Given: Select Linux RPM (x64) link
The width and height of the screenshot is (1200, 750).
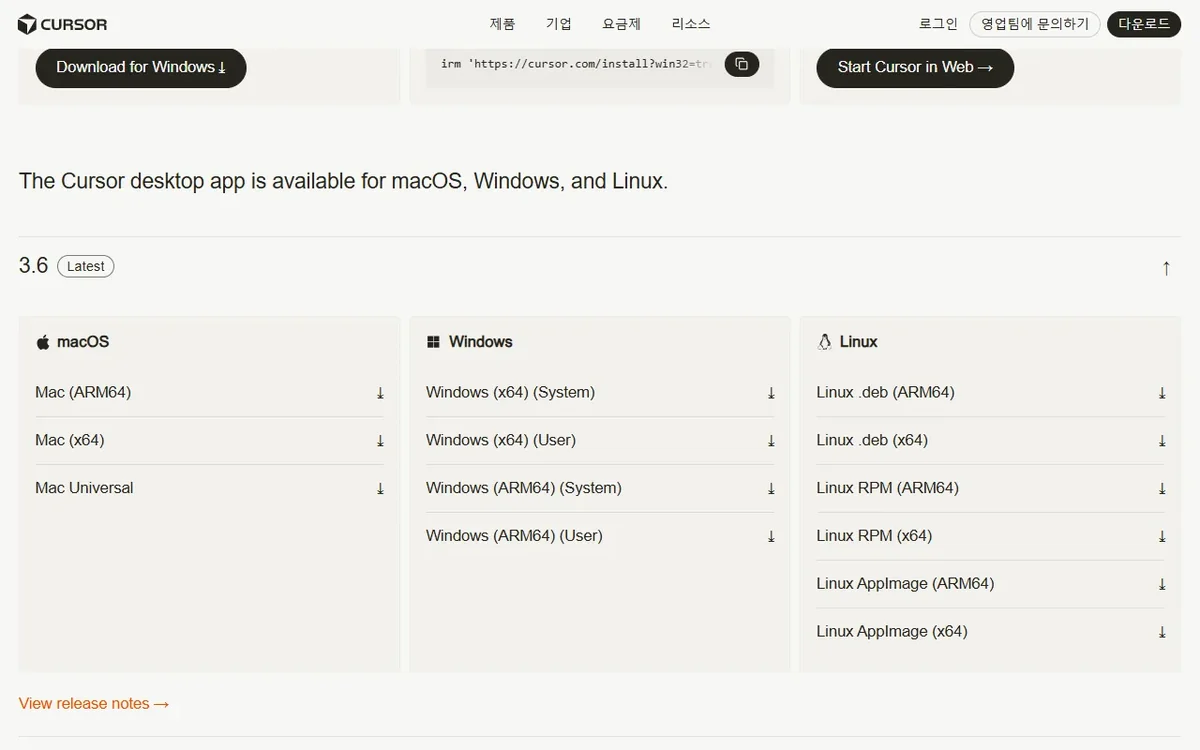Looking at the screenshot, I should point(991,537).
